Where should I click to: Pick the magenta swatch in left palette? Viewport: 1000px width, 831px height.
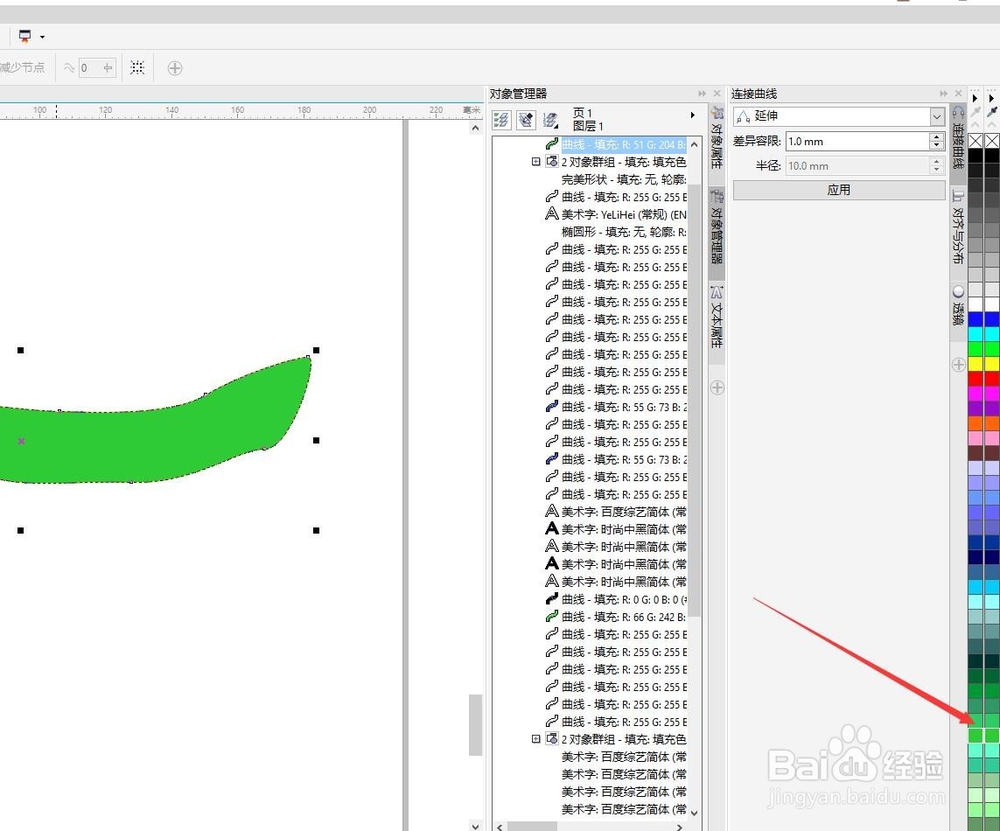pos(976,393)
